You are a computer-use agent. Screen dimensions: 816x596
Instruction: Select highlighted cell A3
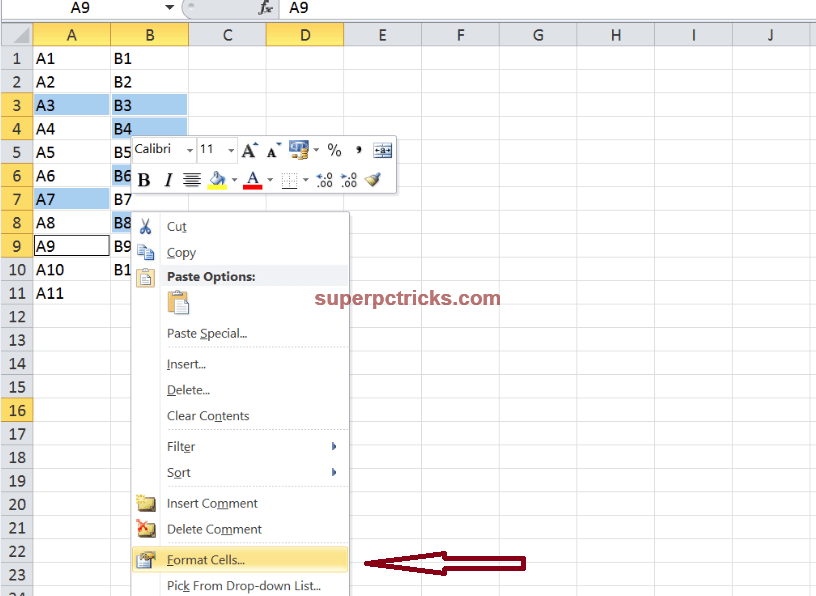click(x=72, y=105)
